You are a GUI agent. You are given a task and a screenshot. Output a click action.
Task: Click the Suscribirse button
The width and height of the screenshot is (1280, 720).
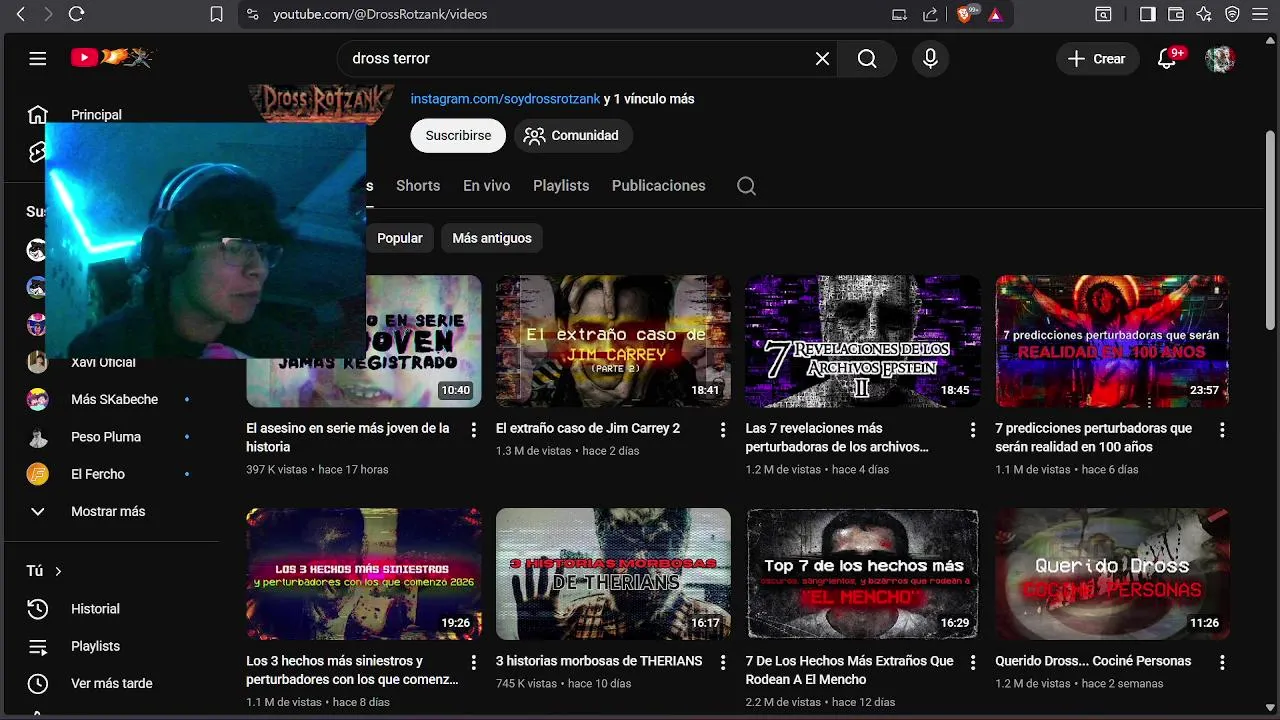pyautogui.click(x=458, y=135)
